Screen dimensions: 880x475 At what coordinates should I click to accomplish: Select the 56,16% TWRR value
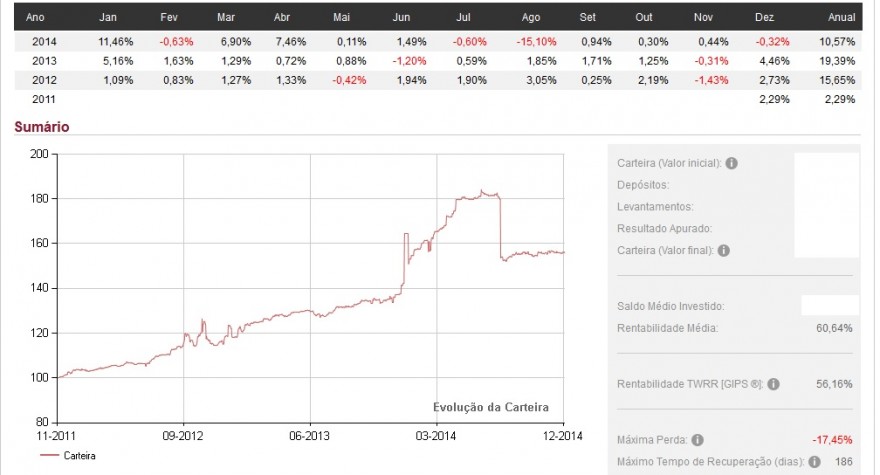pos(834,384)
